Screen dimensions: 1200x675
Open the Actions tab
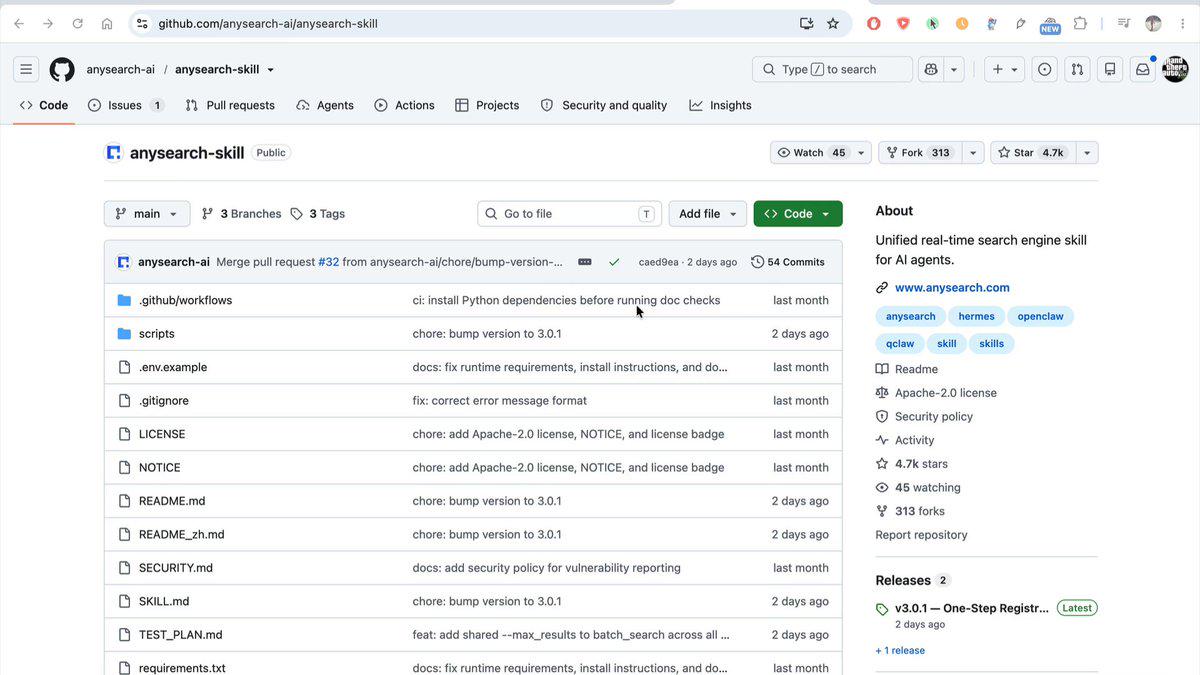(x=404, y=105)
